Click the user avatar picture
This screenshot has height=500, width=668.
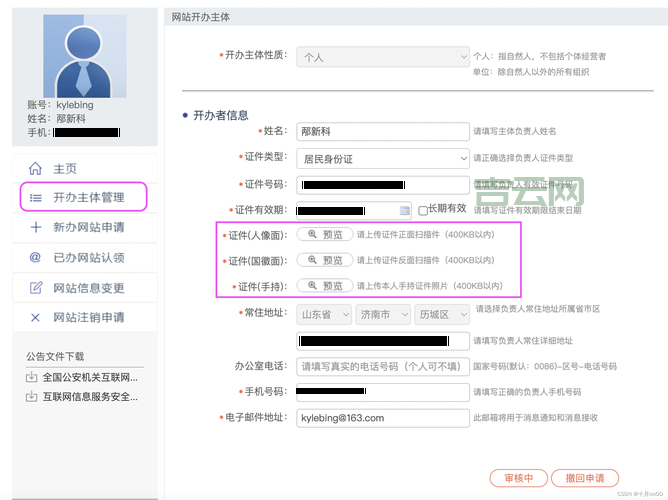[85, 56]
